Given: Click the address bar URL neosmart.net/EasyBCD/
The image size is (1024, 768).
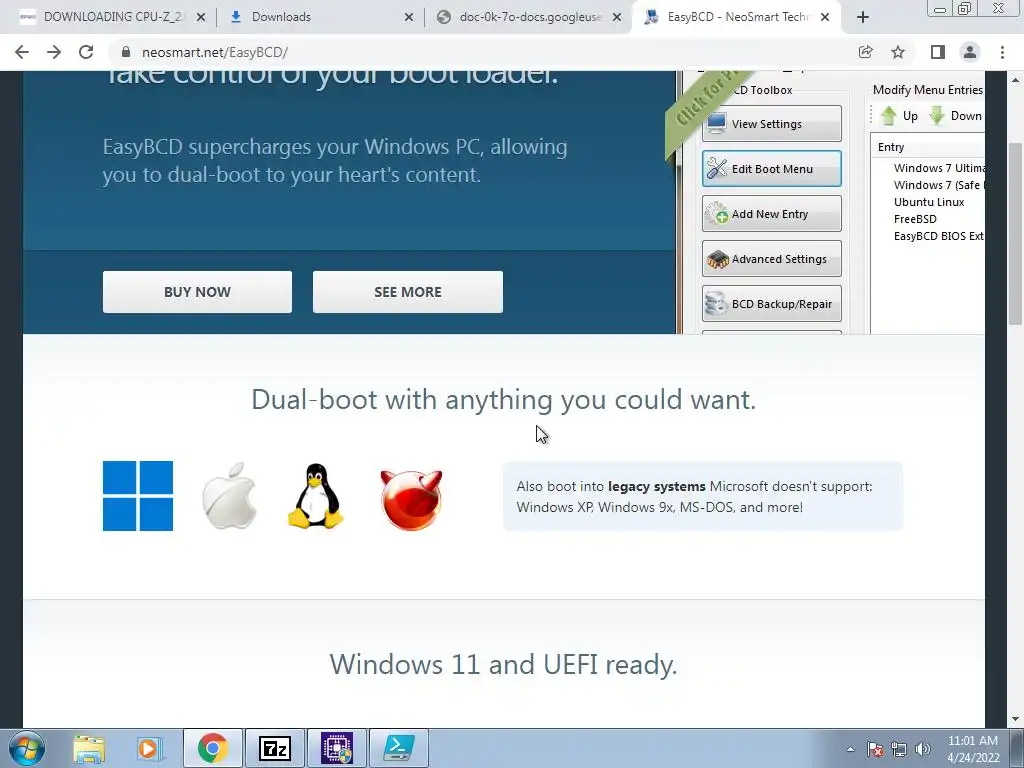Looking at the screenshot, I should click(x=215, y=52).
